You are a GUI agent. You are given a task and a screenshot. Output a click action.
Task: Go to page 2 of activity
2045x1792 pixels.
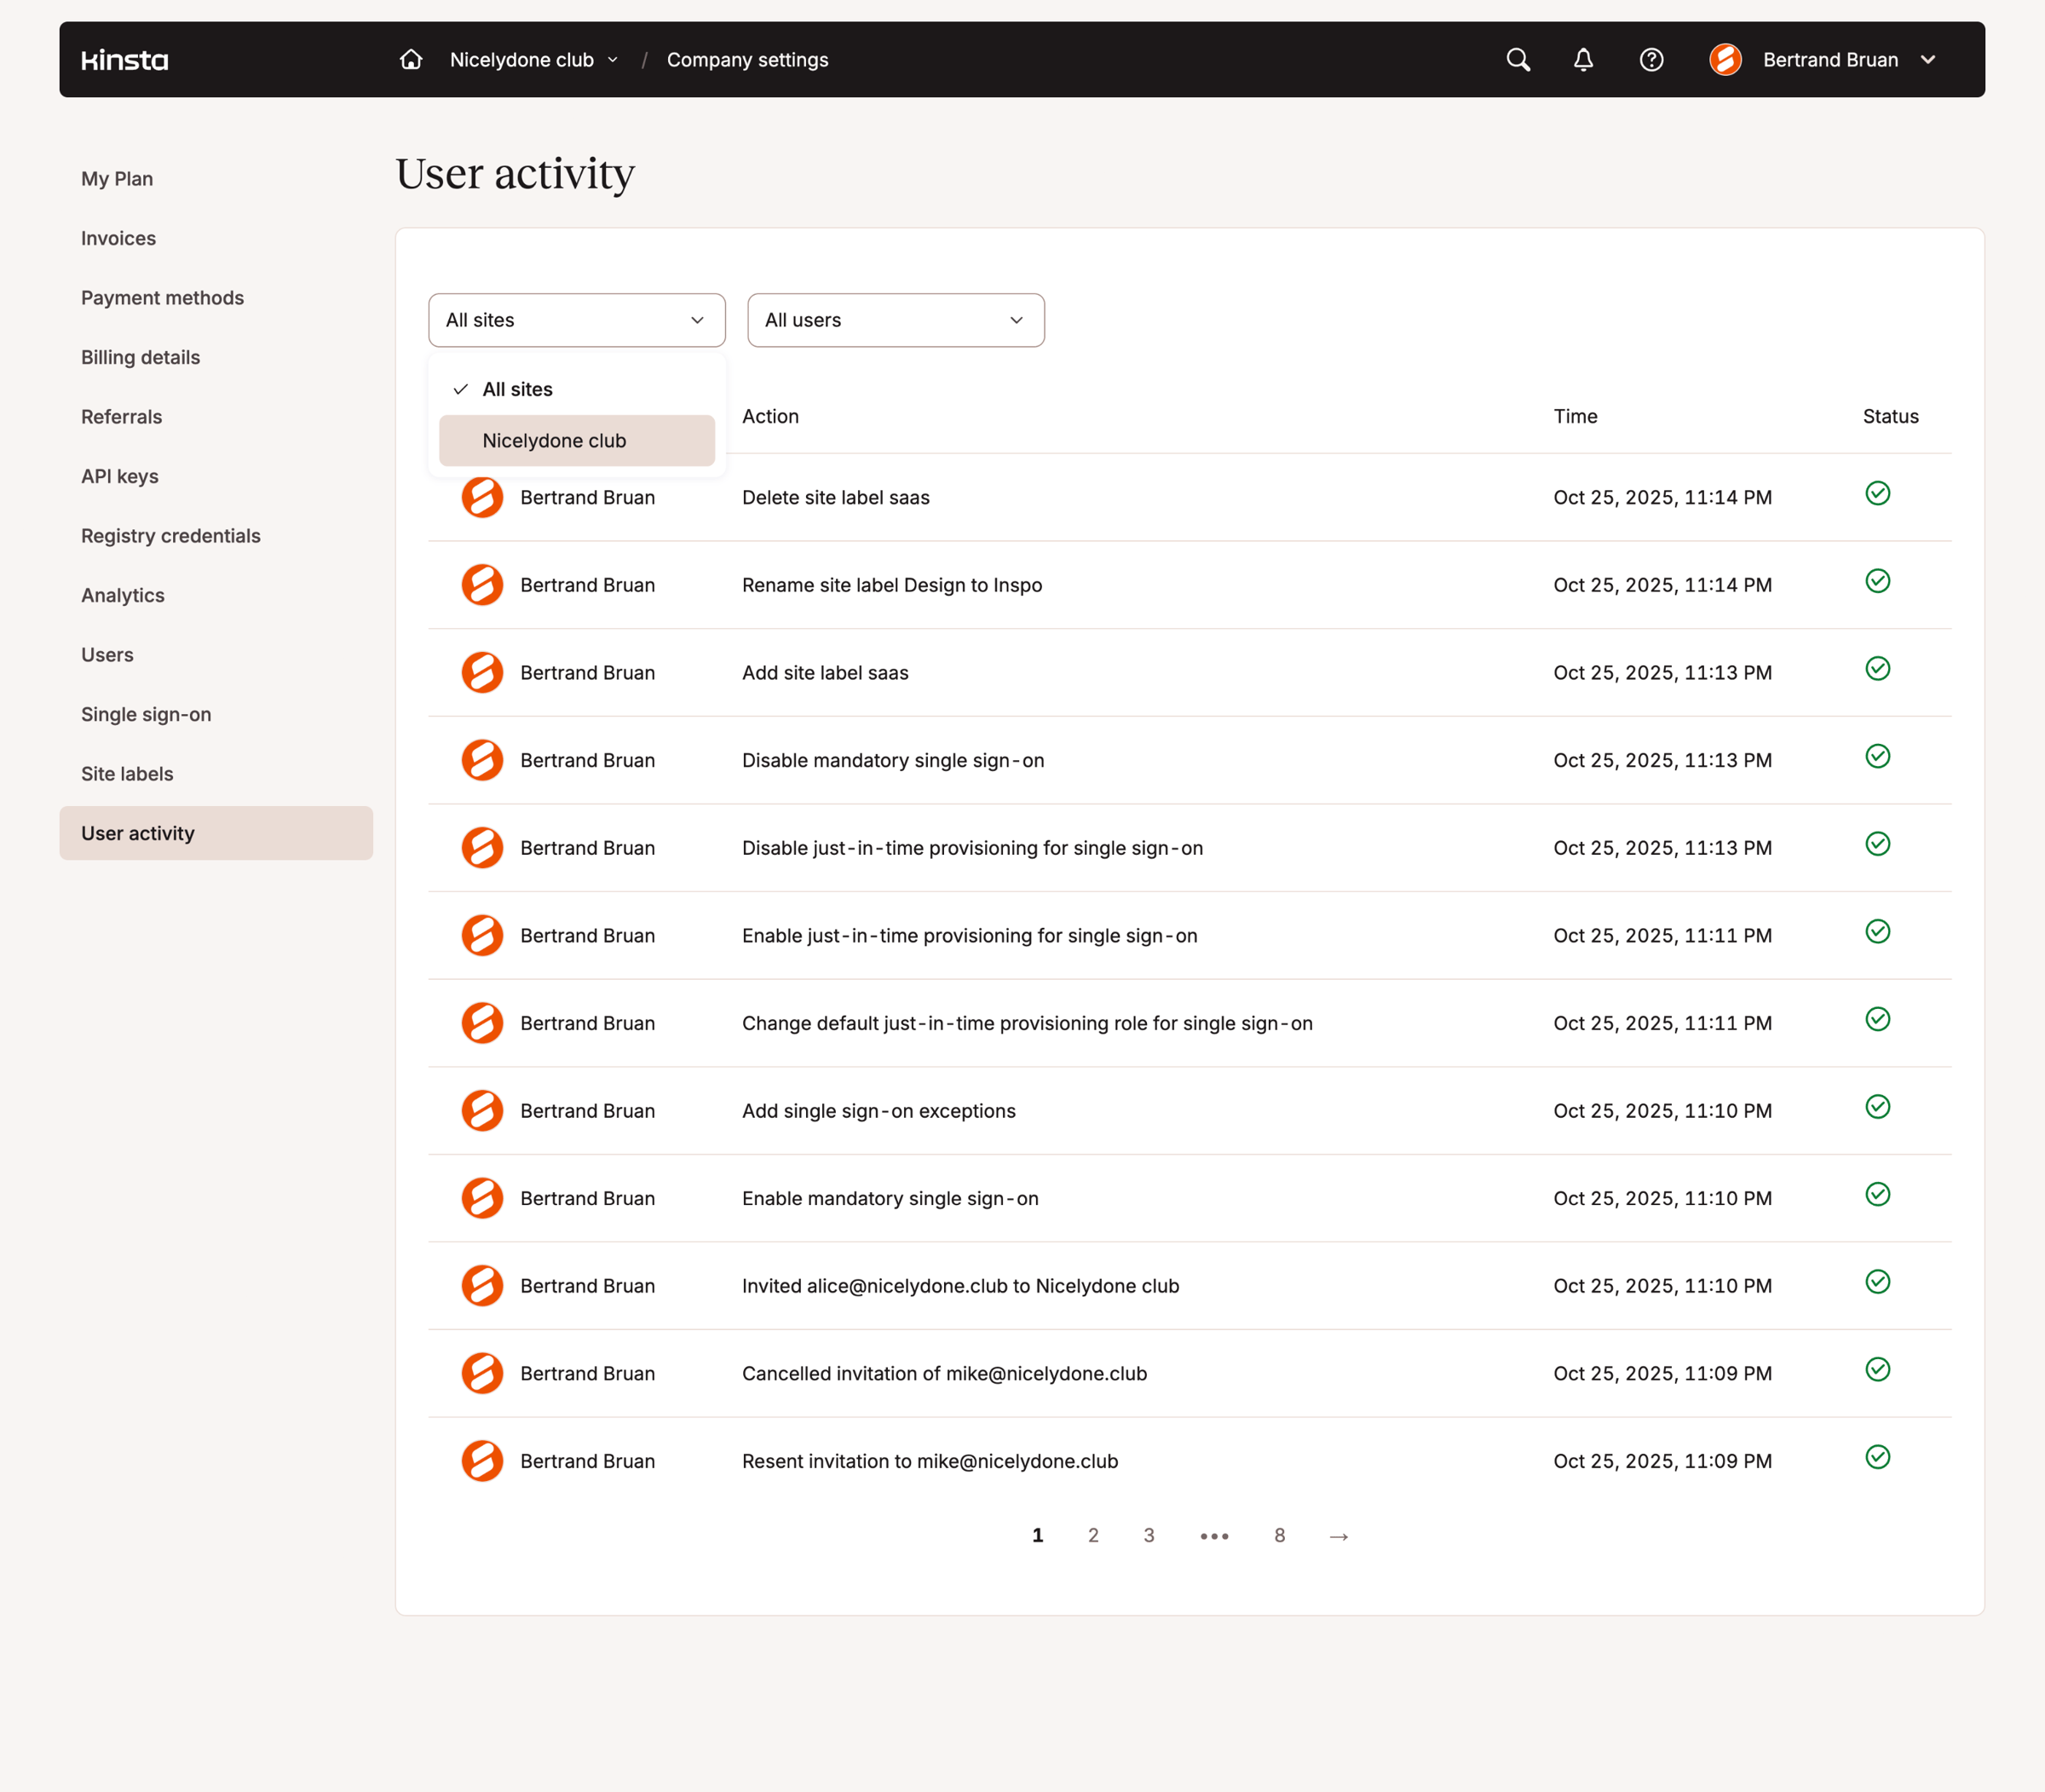click(1093, 1536)
